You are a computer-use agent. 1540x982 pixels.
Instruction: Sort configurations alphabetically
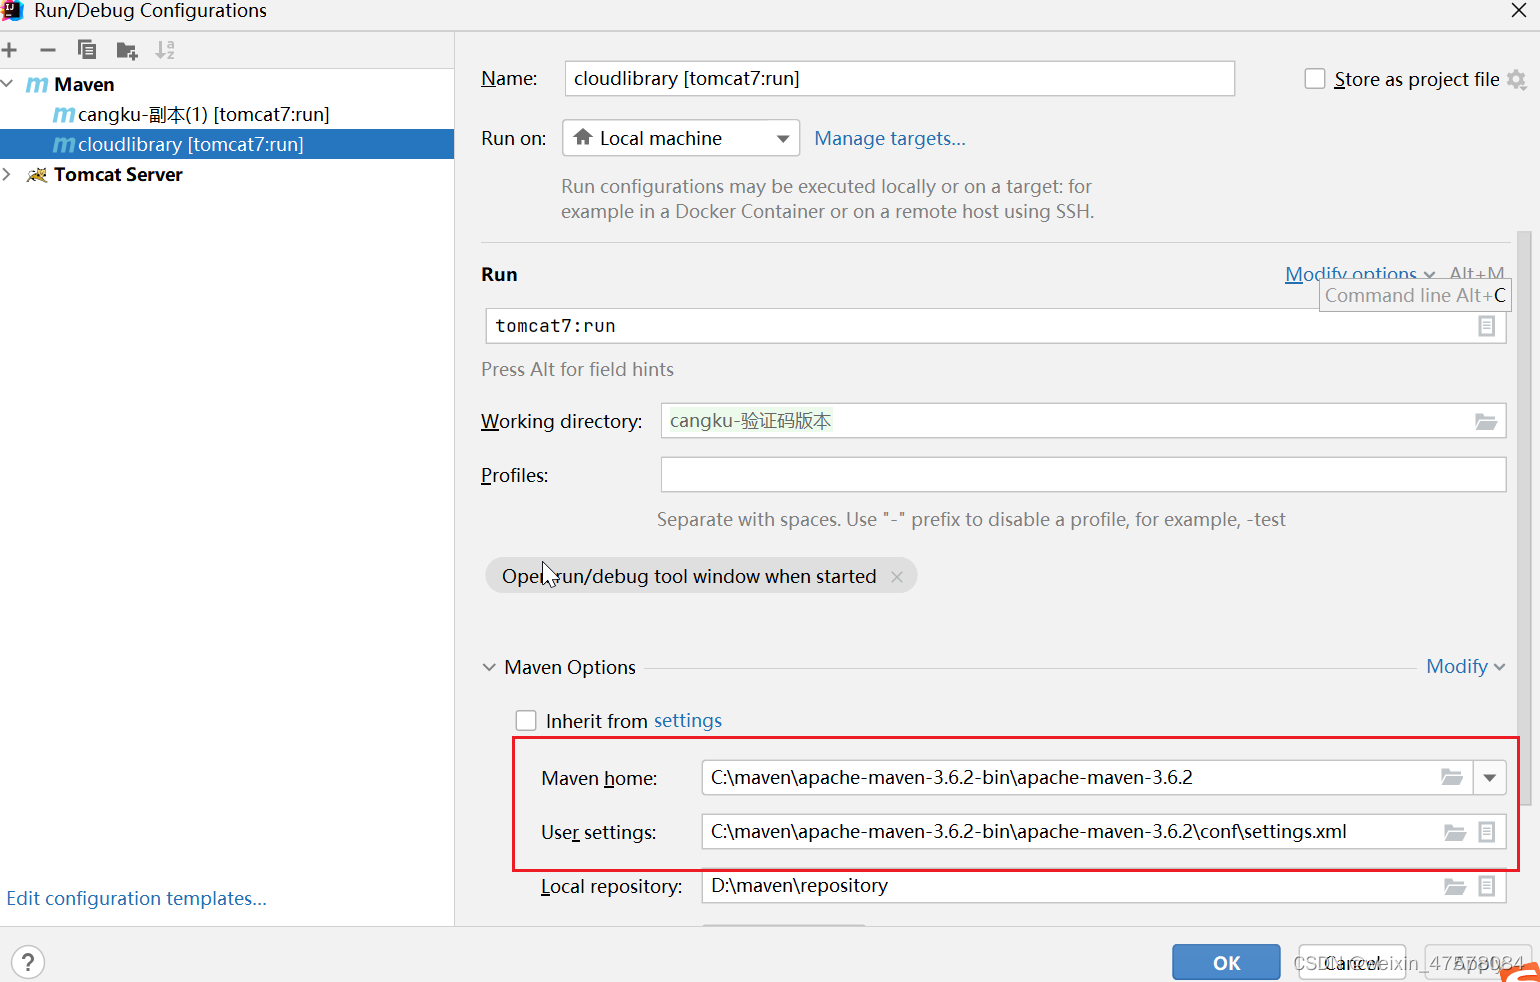(165, 49)
